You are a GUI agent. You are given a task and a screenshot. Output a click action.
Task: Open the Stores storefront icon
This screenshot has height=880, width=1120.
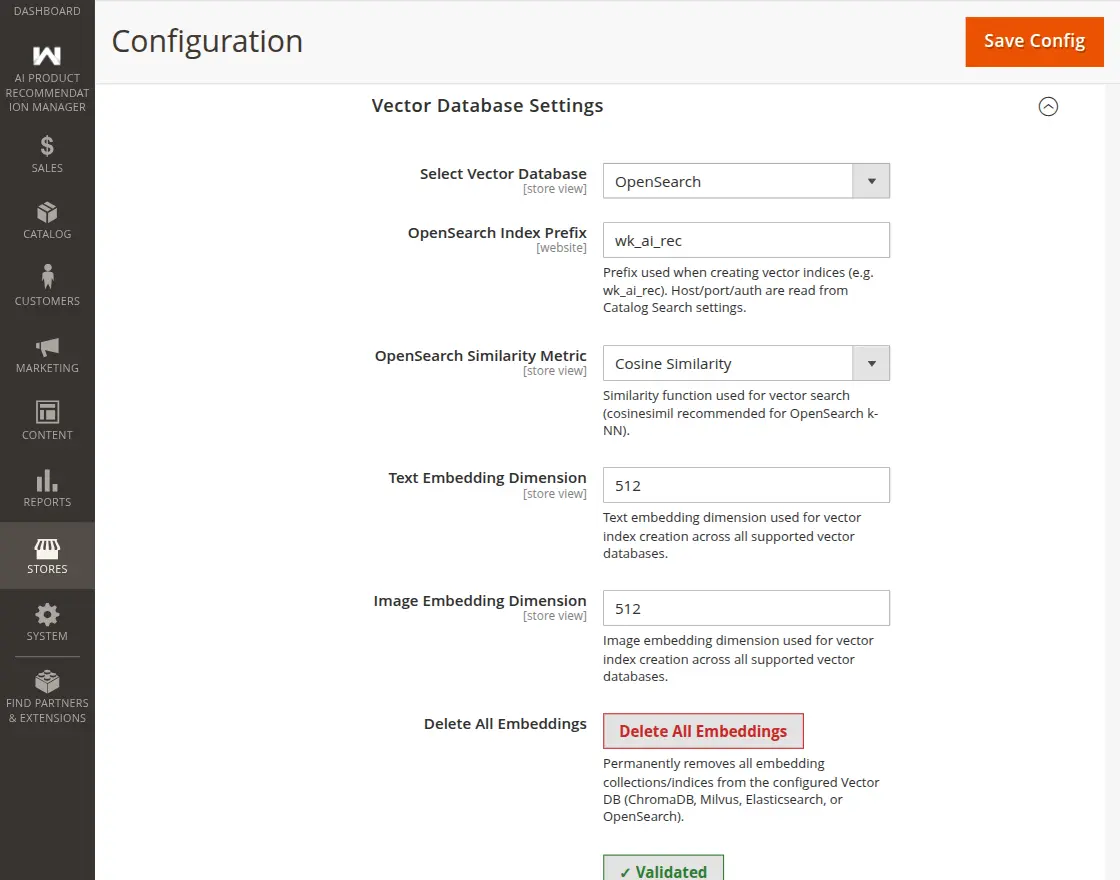click(x=47, y=548)
